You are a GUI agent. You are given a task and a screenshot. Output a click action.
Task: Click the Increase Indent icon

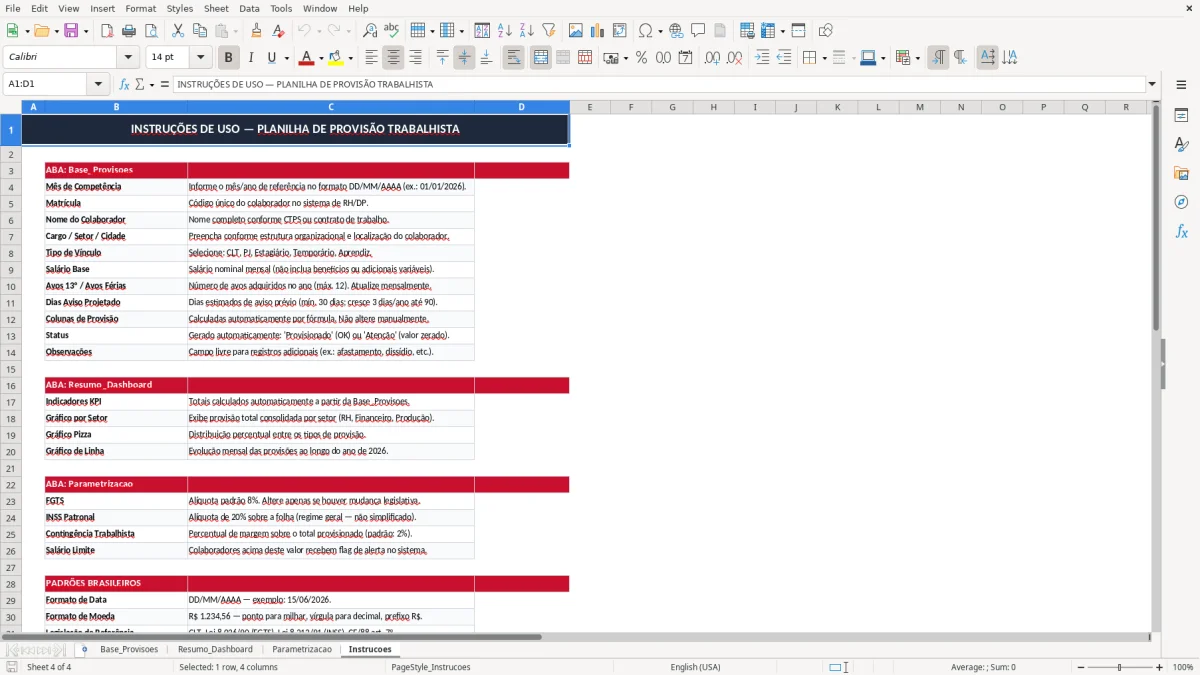point(762,58)
